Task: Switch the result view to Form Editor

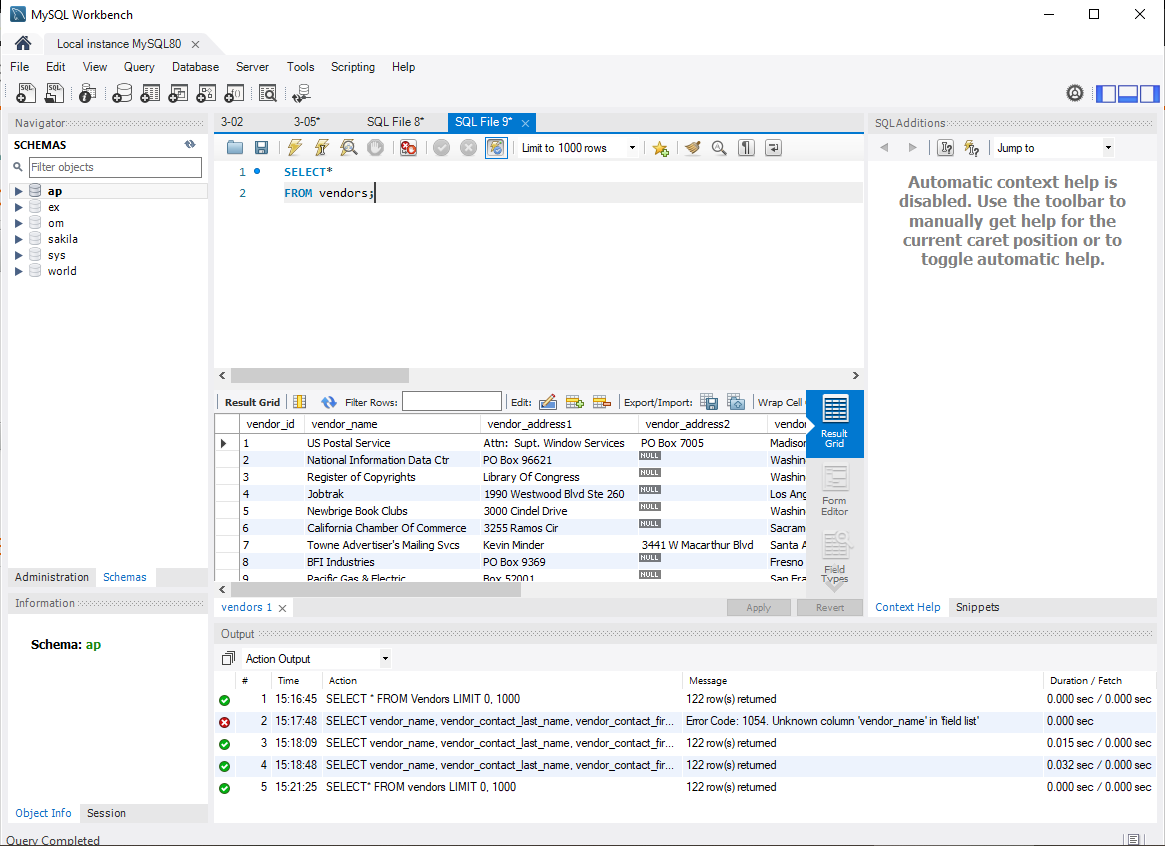Action: point(833,489)
